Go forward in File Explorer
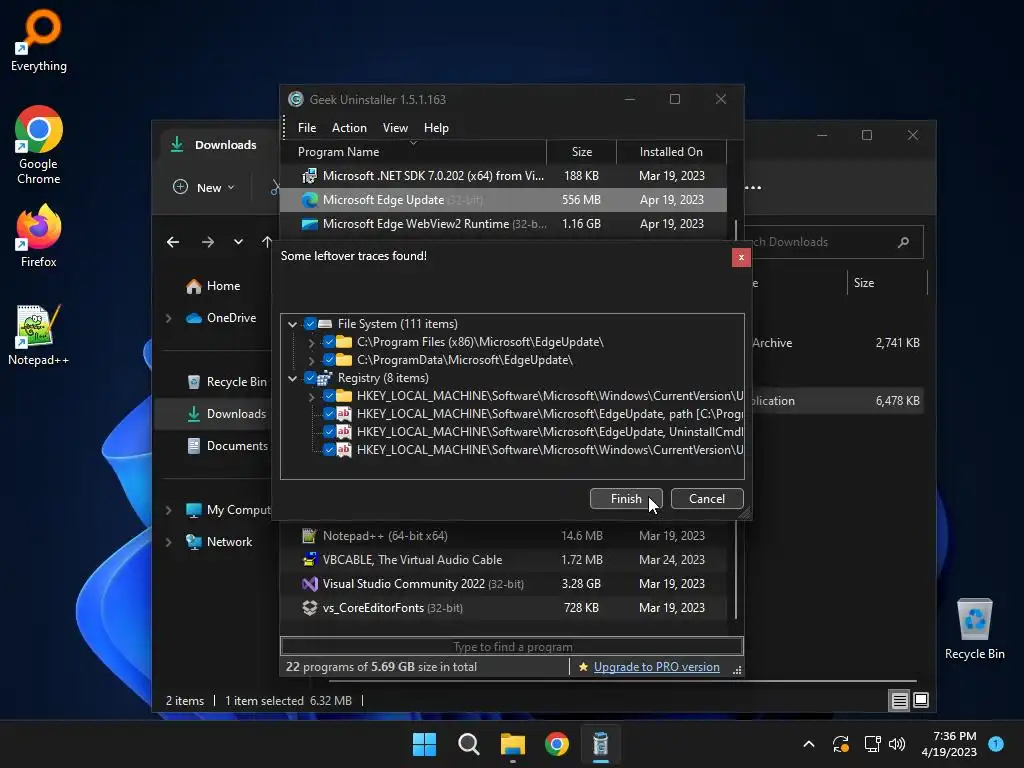The height and width of the screenshot is (768, 1024). pyautogui.click(x=208, y=242)
